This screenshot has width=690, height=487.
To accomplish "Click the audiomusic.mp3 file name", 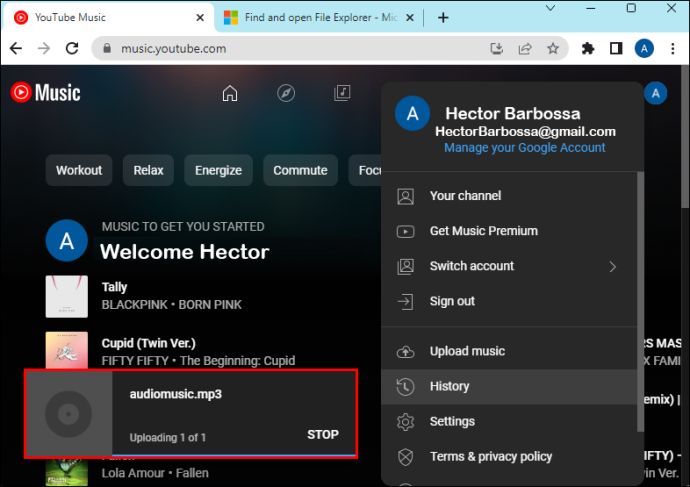I will point(176,394).
